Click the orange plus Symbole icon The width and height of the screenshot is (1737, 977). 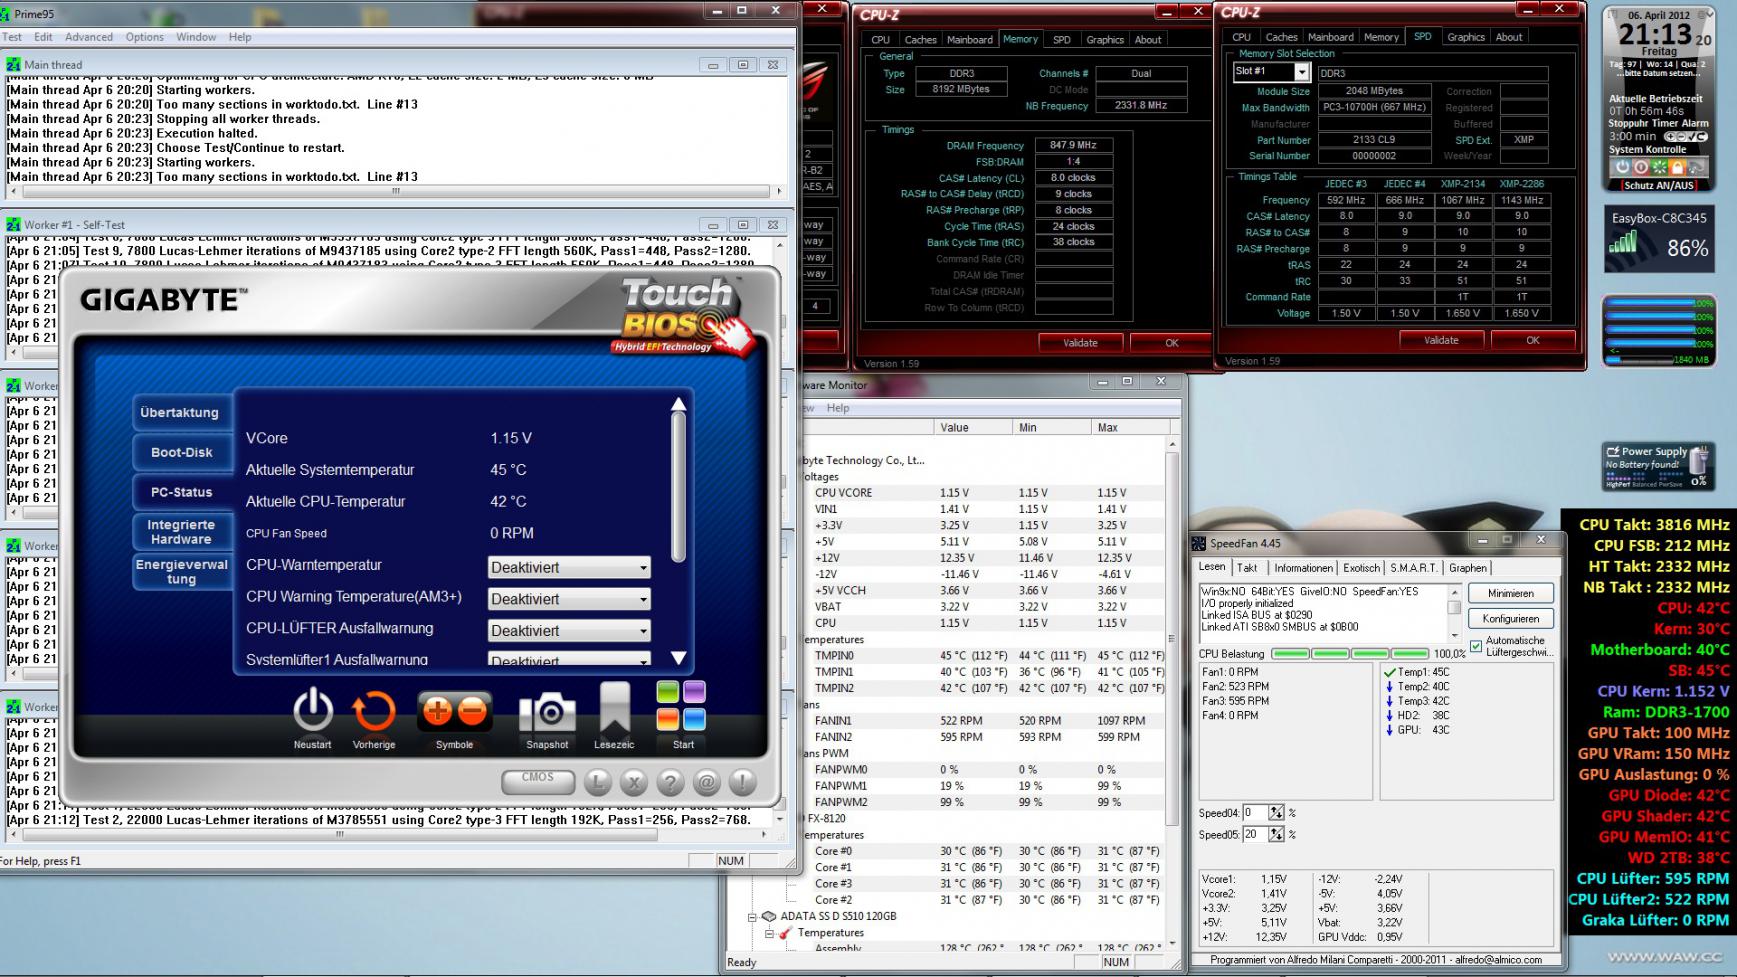point(437,711)
